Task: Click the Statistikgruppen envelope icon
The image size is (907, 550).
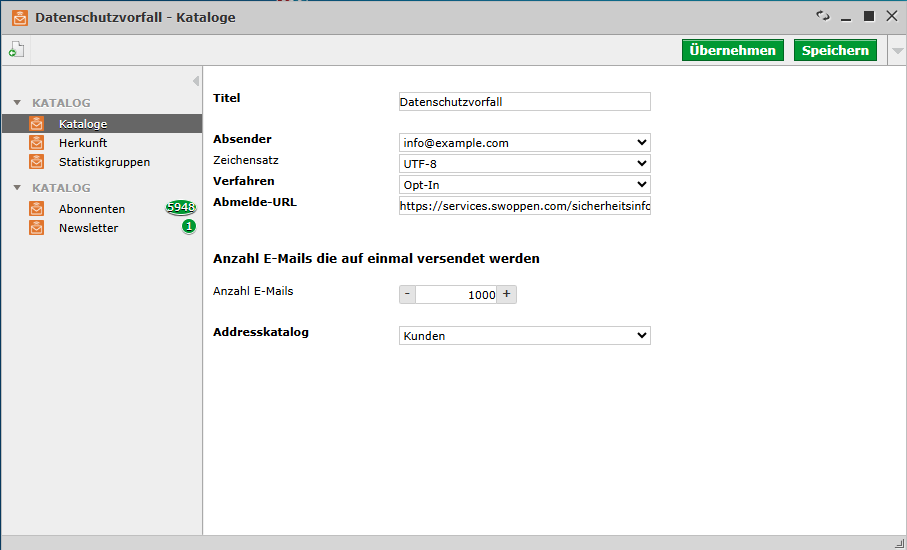Action: click(37, 162)
